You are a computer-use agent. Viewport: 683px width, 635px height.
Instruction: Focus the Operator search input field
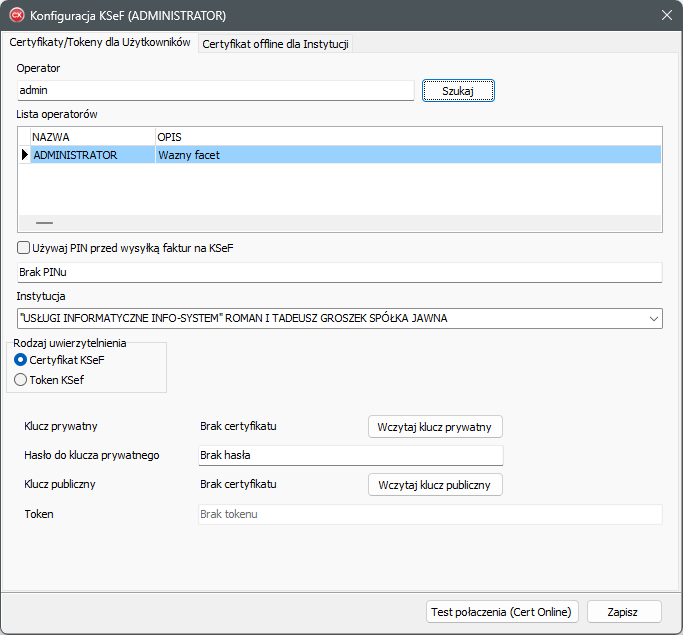215,91
